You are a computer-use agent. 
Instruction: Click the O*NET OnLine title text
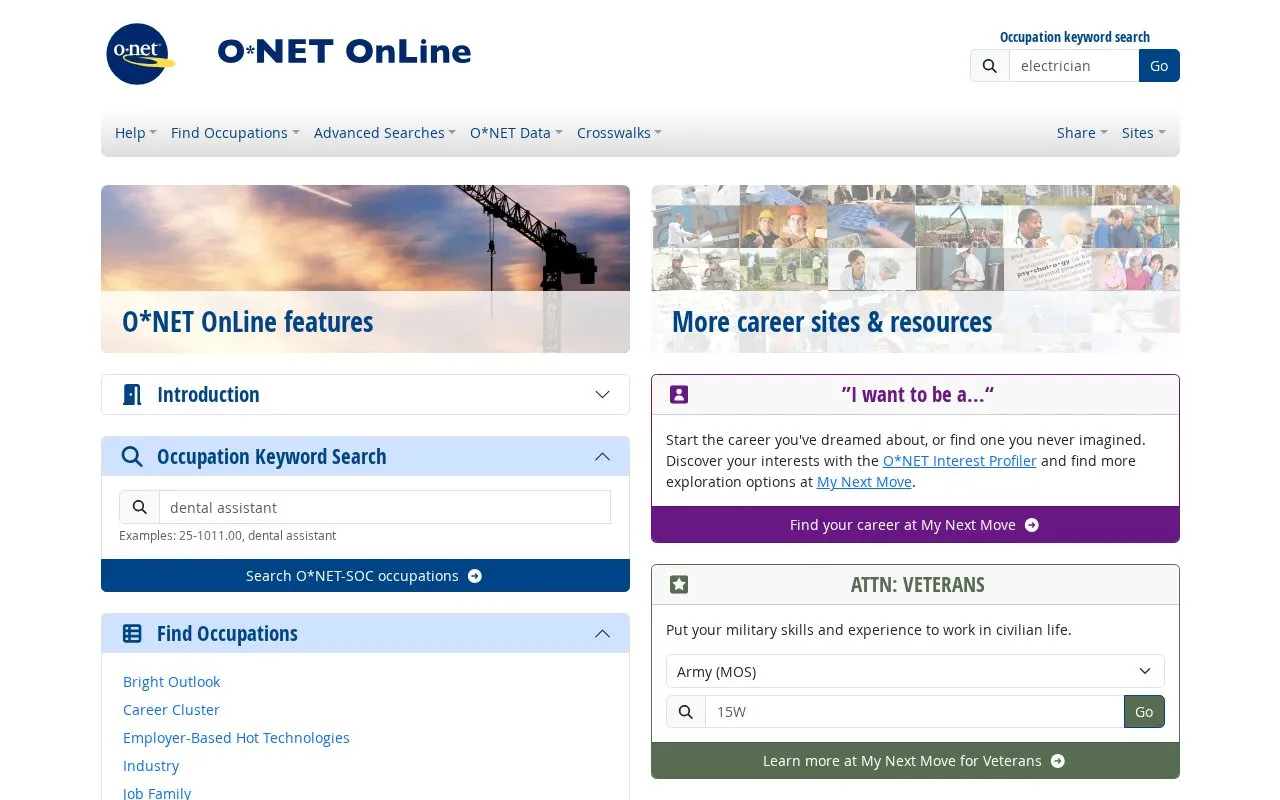[344, 52]
